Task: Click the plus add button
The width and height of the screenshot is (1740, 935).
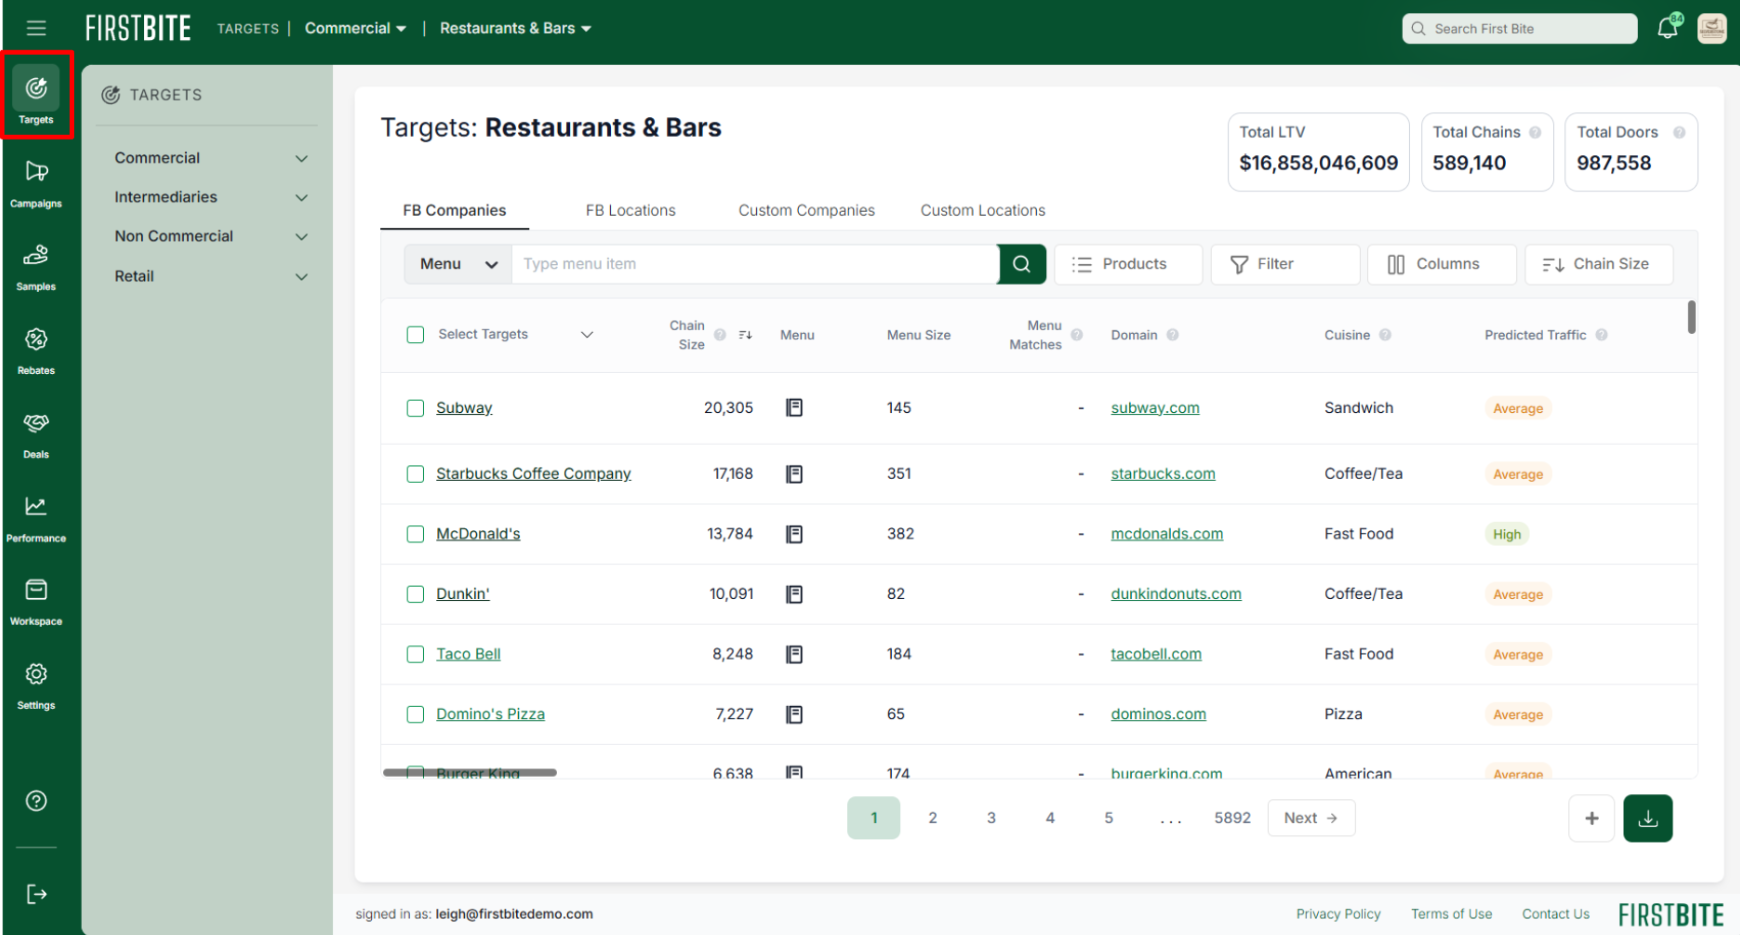Action: pyautogui.click(x=1592, y=818)
